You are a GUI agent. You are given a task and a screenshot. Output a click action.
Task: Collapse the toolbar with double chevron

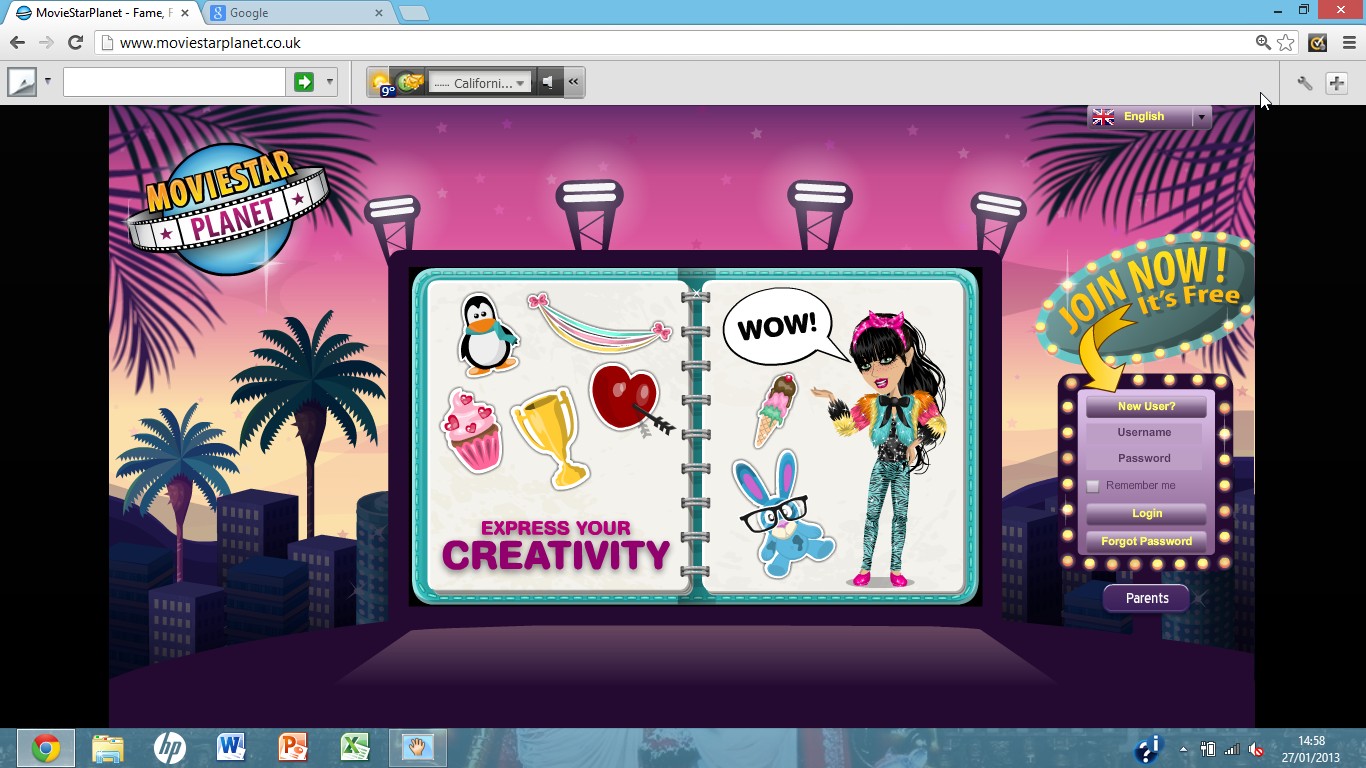pyautogui.click(x=574, y=83)
